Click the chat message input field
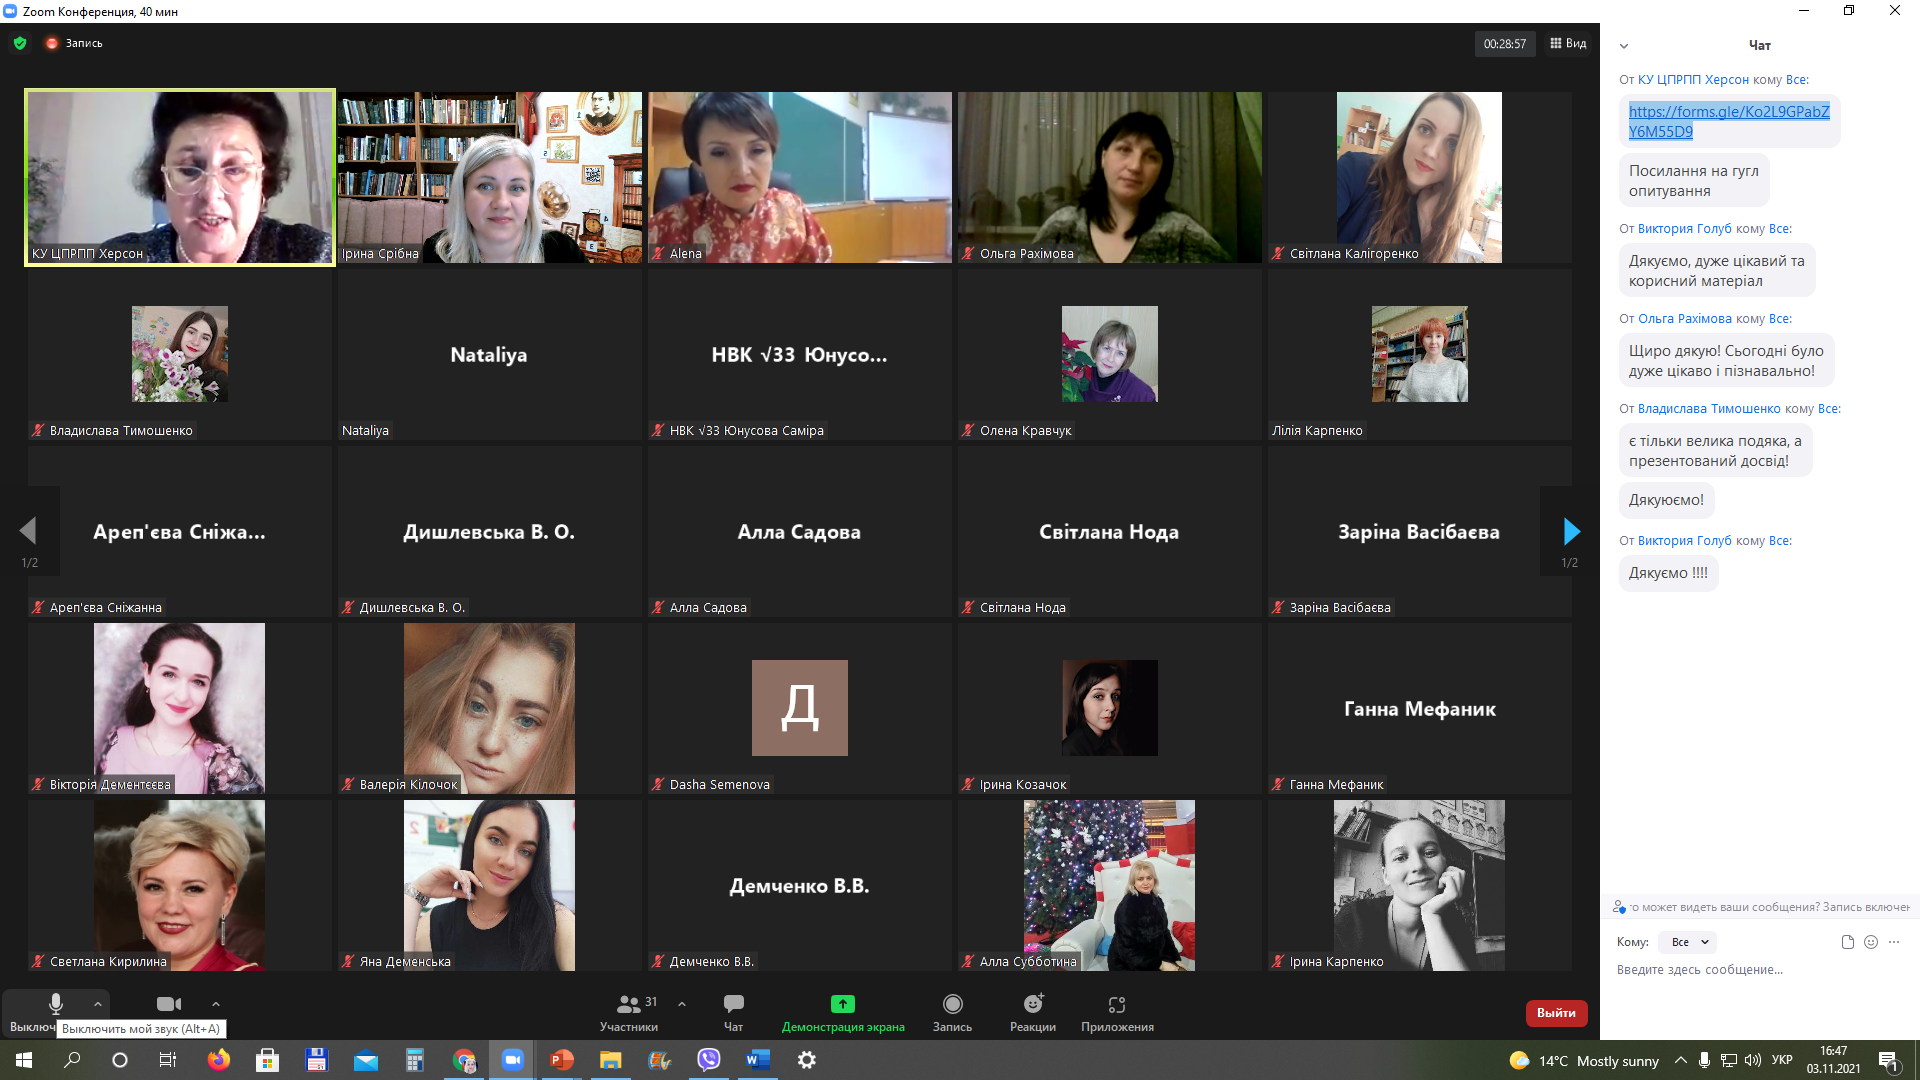Image resolution: width=1920 pixels, height=1080 pixels. pyautogui.click(x=1758, y=970)
